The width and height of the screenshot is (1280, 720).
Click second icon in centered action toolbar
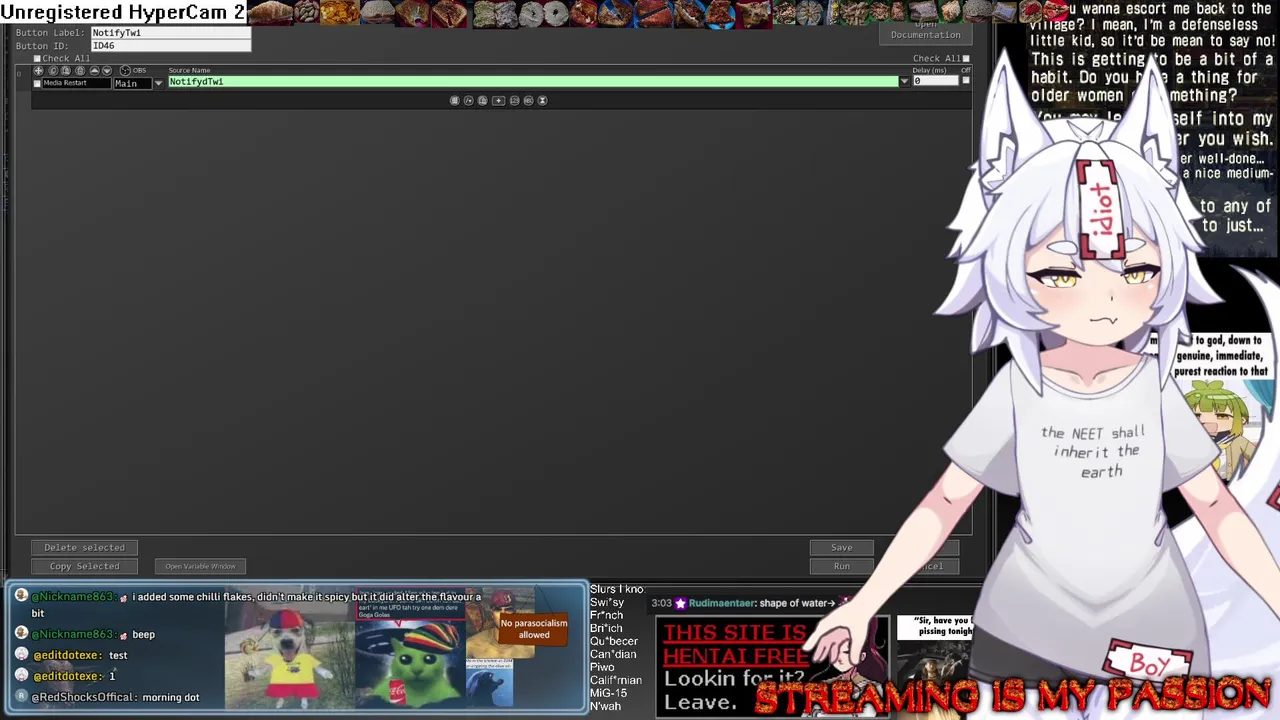[x=469, y=100]
